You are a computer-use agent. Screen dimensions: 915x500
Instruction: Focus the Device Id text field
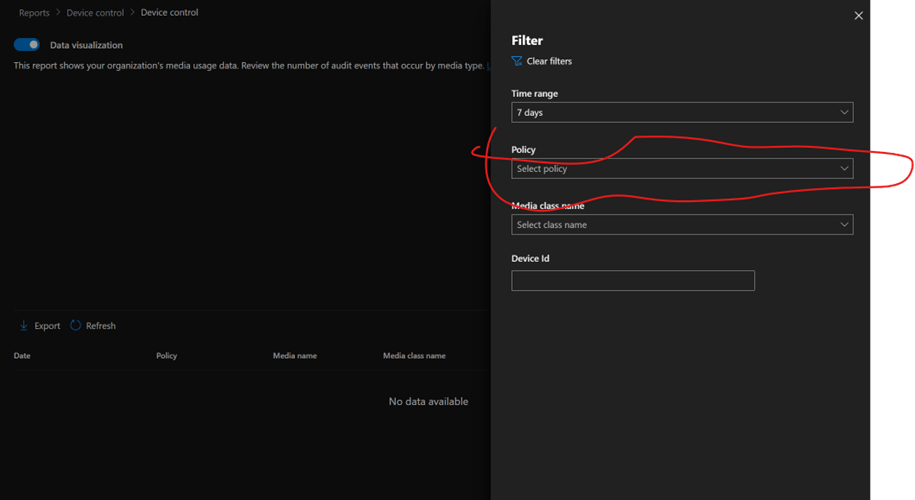(x=632, y=281)
